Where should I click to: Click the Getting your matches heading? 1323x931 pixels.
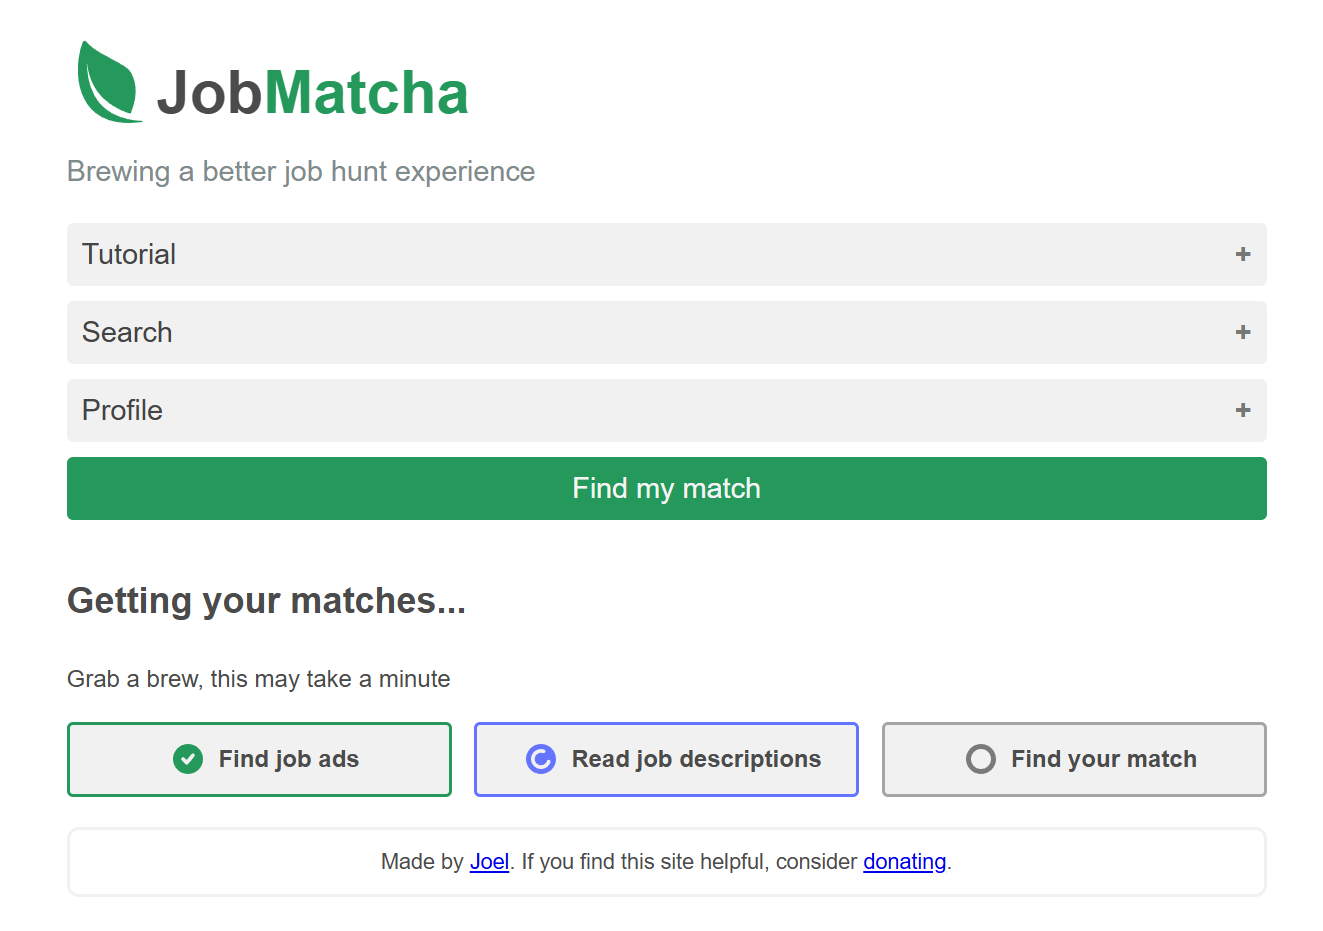click(266, 600)
